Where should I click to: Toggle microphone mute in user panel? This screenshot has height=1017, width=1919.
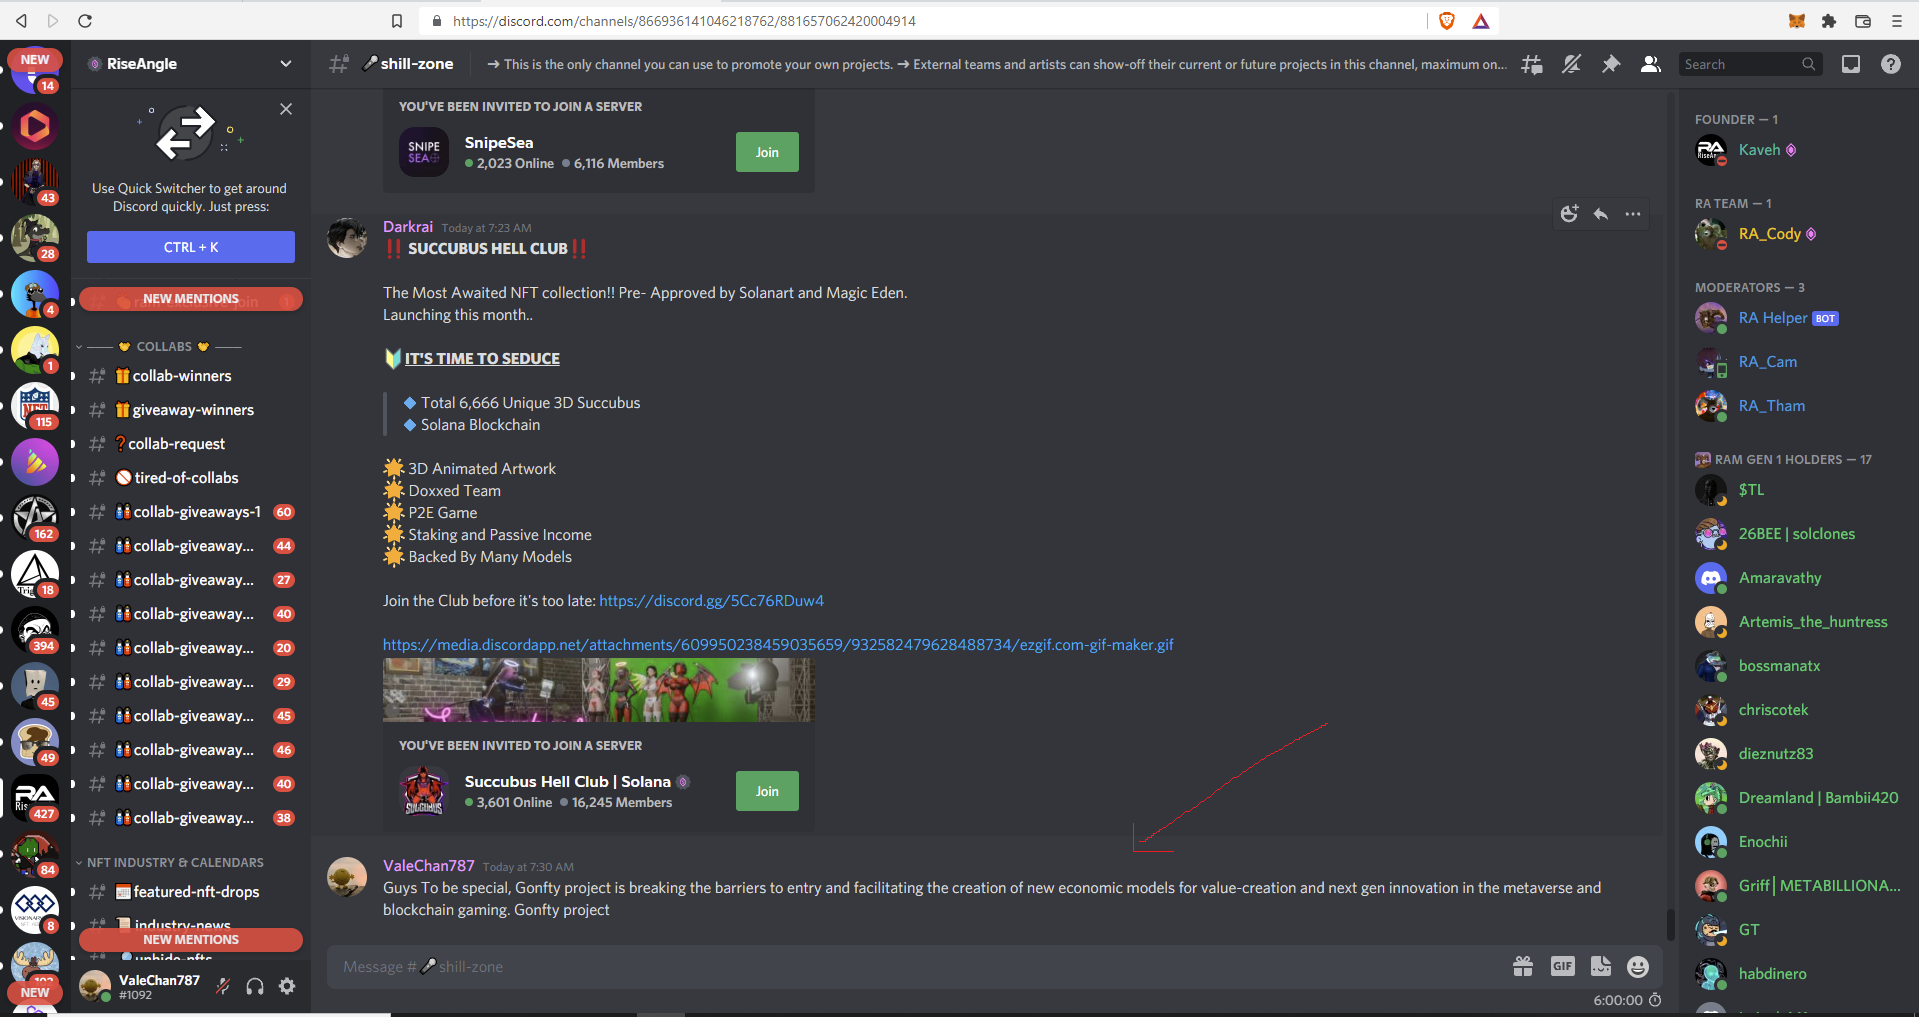point(223,987)
